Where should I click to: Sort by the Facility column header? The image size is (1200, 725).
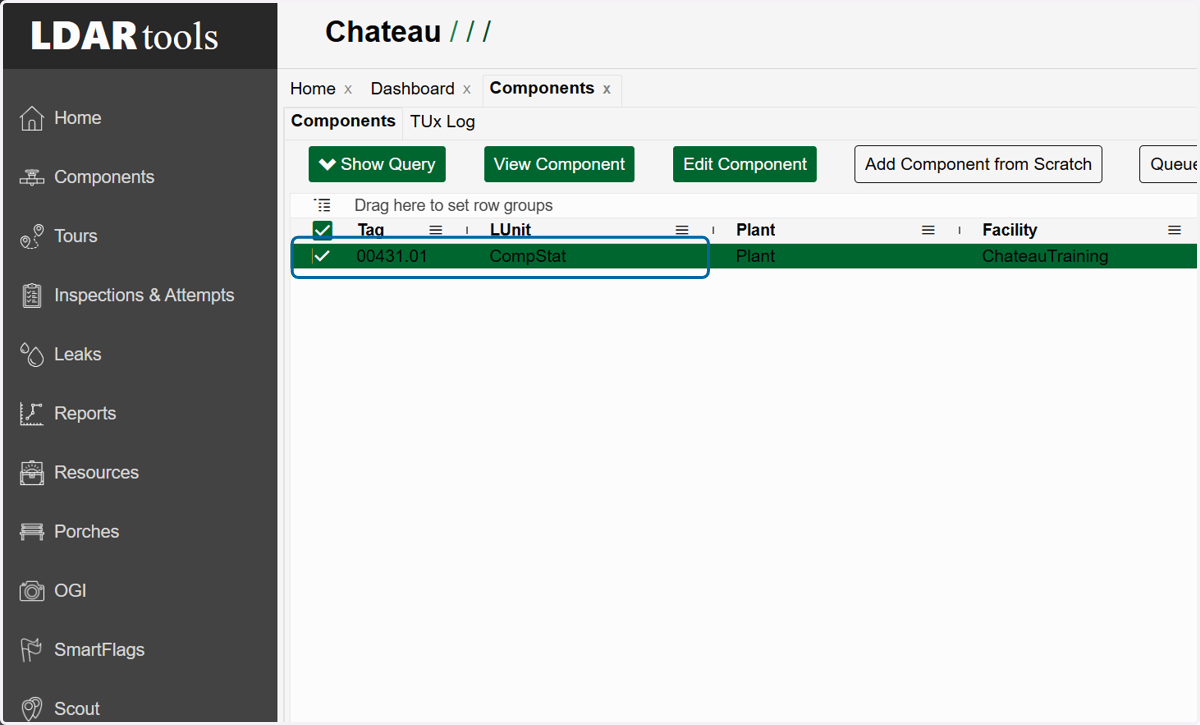[x=1010, y=230]
